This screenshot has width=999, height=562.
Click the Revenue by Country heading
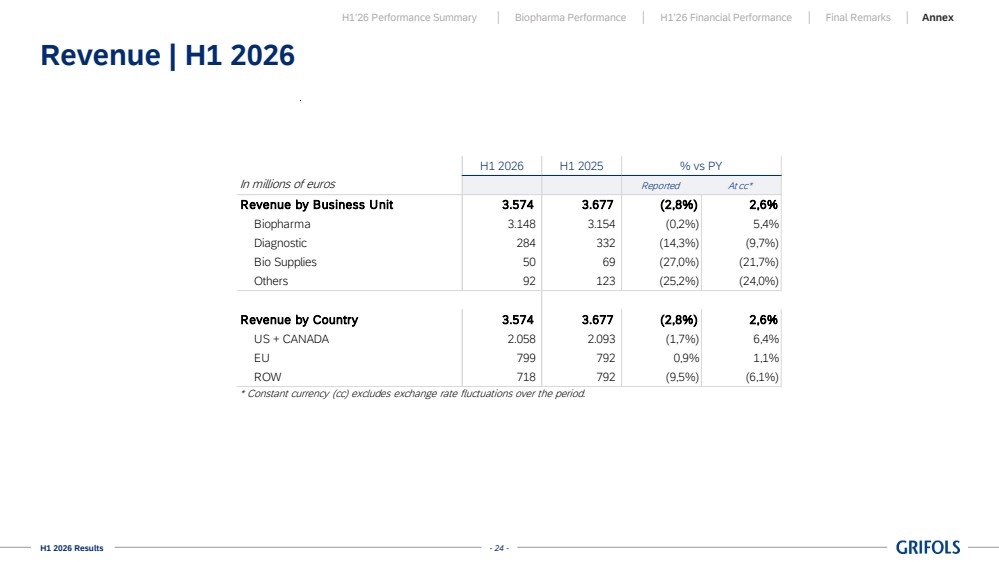pos(299,320)
